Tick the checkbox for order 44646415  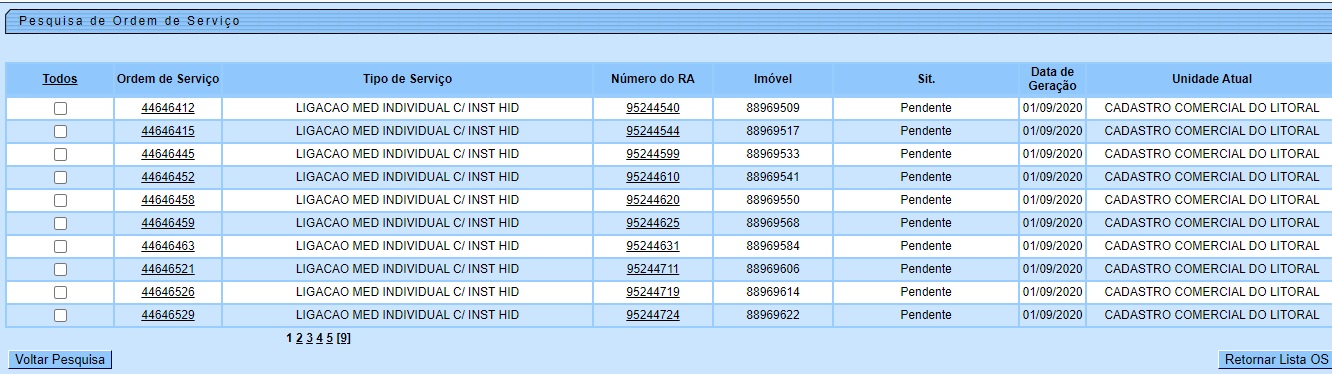(x=60, y=131)
